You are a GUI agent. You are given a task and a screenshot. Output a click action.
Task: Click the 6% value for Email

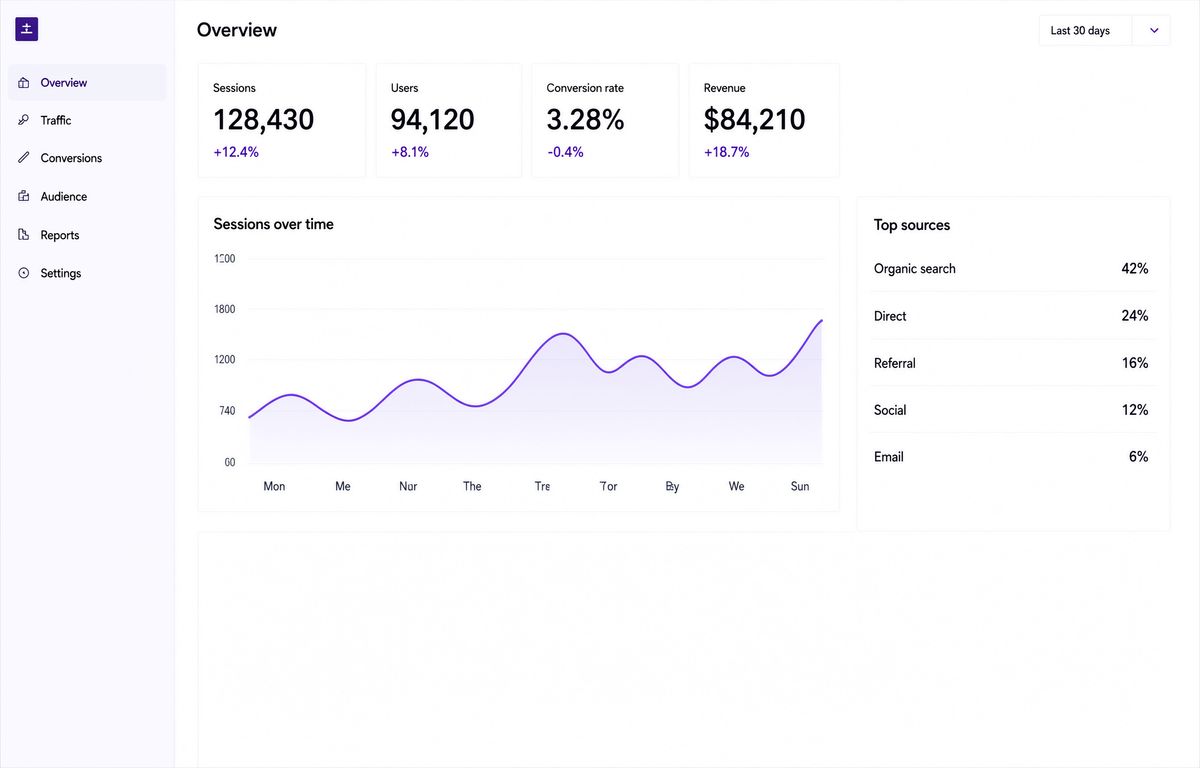pos(1138,457)
